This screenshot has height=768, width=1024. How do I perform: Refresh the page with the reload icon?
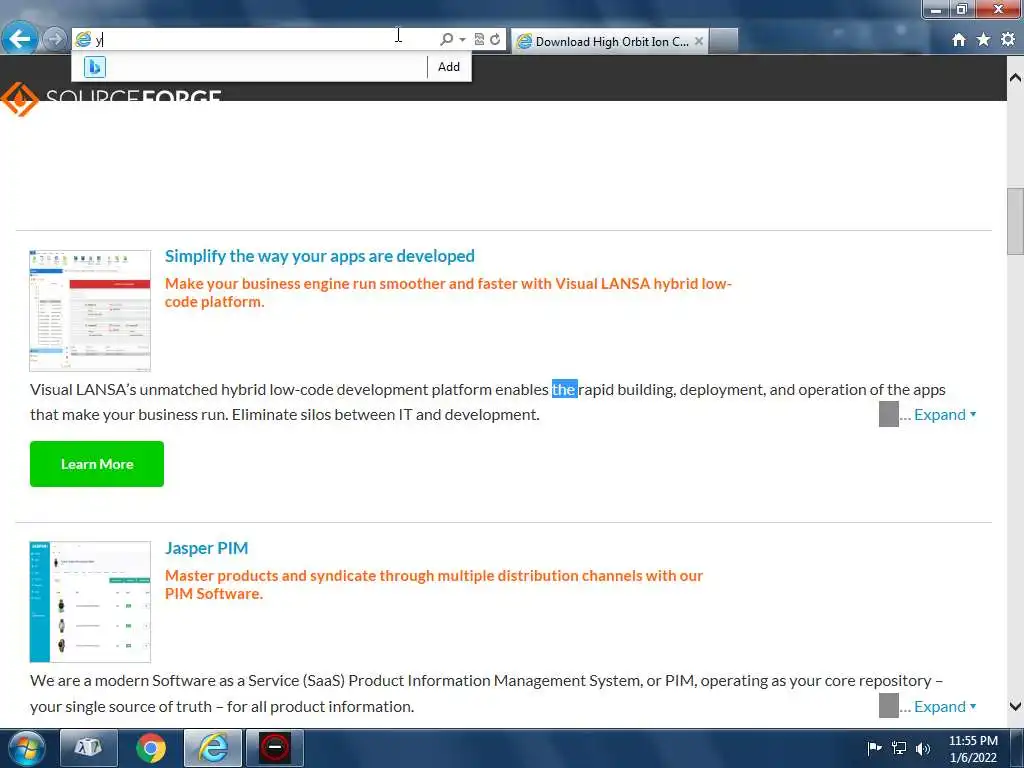tap(495, 40)
